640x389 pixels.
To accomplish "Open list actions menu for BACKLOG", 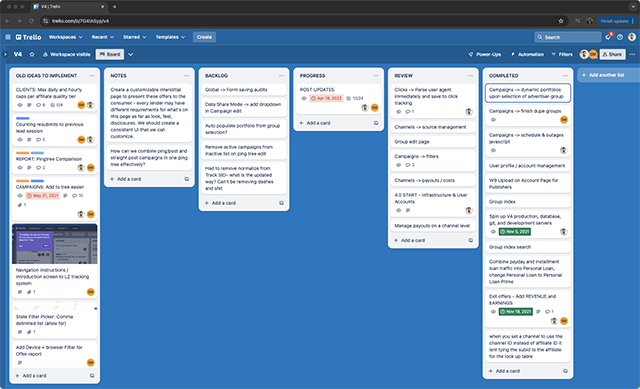I will click(281, 76).
